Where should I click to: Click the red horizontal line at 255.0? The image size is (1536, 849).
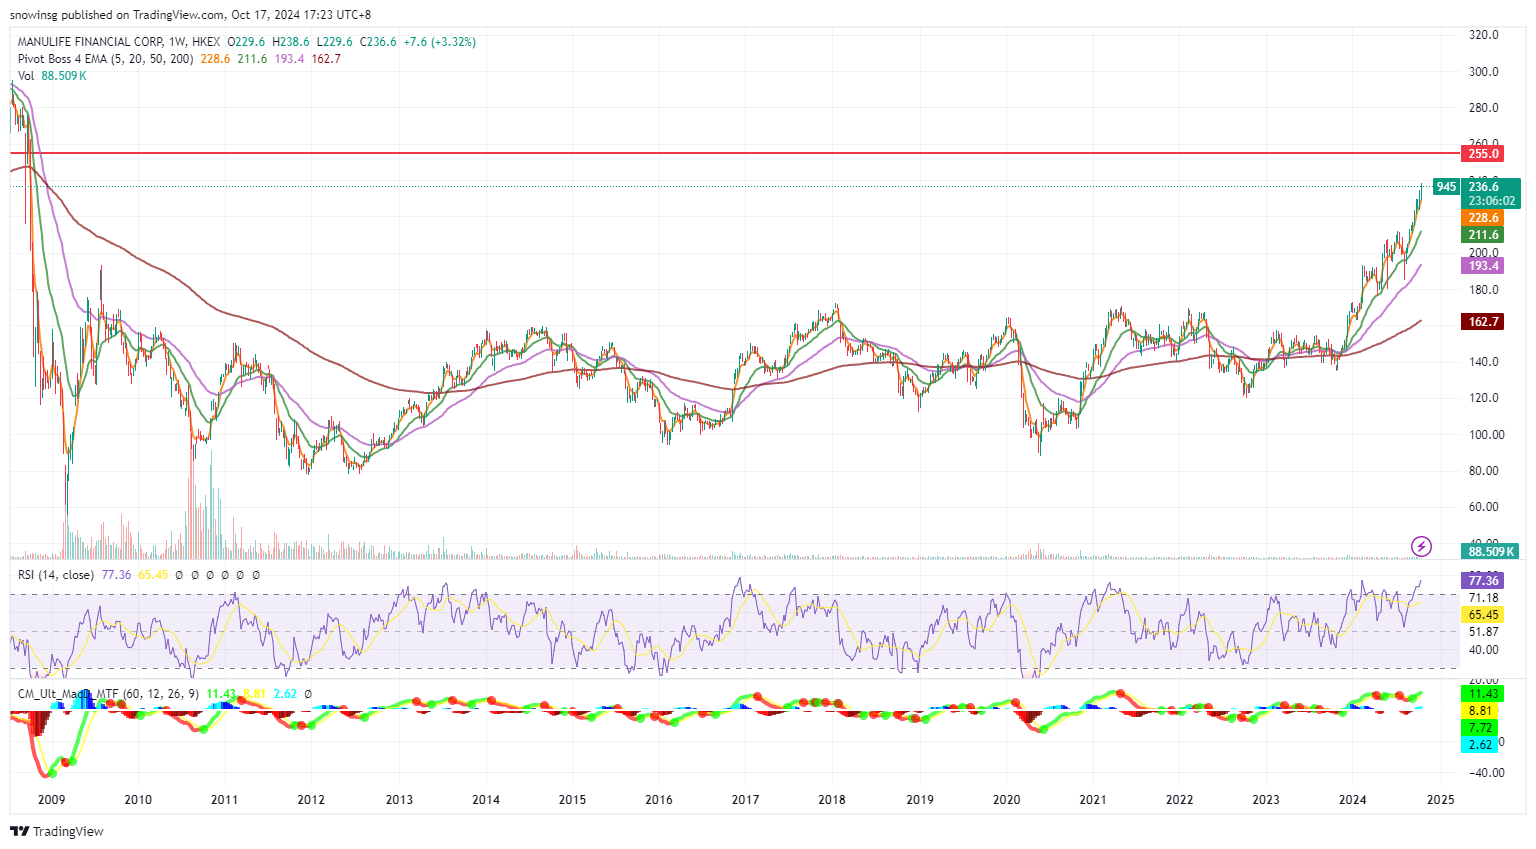735,153
